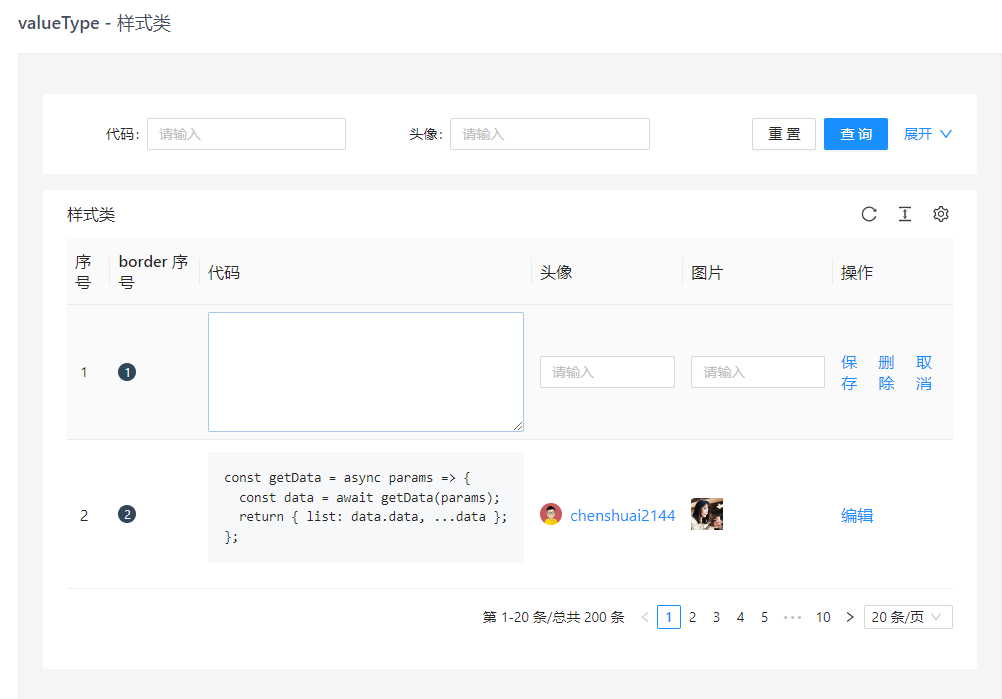Image resolution: width=1002 pixels, height=699 pixels.
Task: Click the 图片 input in row 1
Action: 758,372
